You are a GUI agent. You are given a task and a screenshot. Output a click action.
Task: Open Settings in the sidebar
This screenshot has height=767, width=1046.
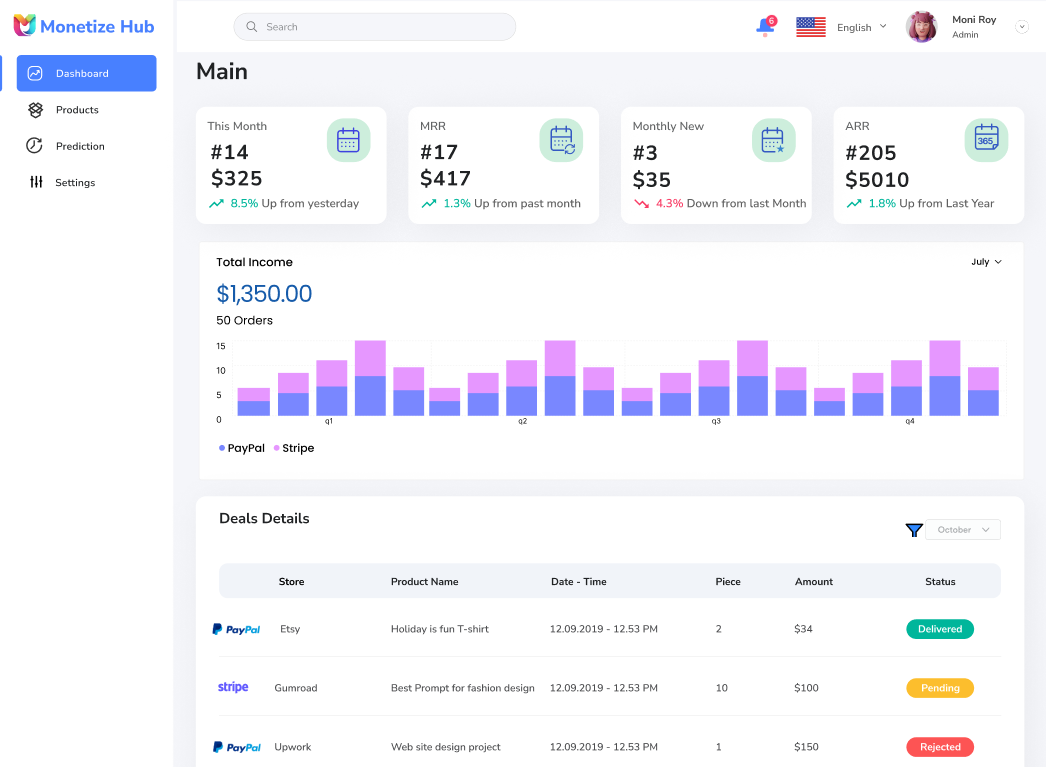(x=75, y=182)
